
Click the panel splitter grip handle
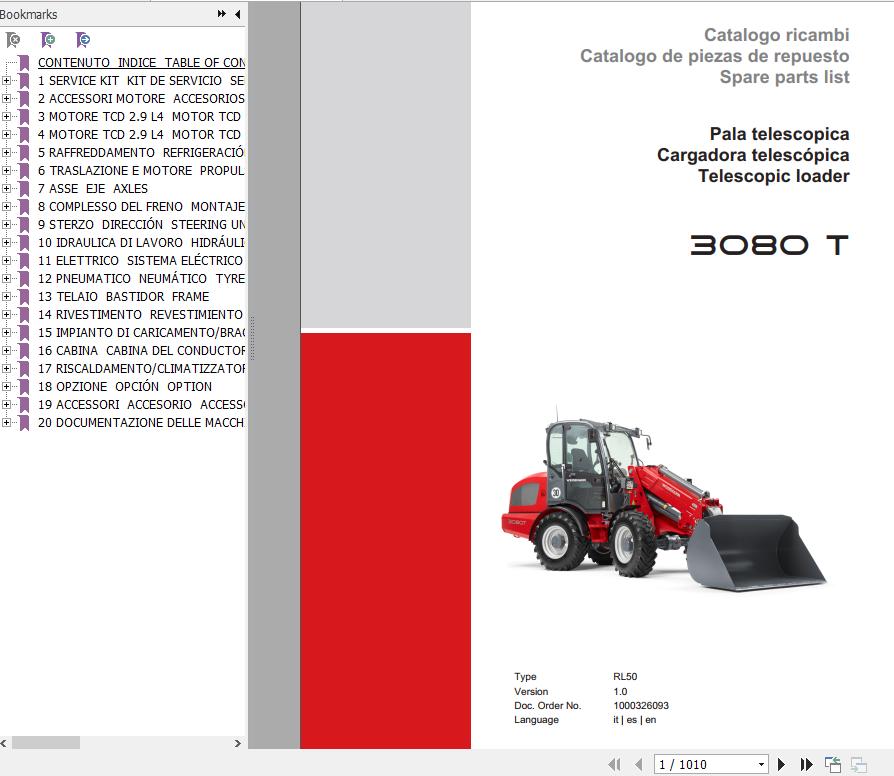(251, 338)
